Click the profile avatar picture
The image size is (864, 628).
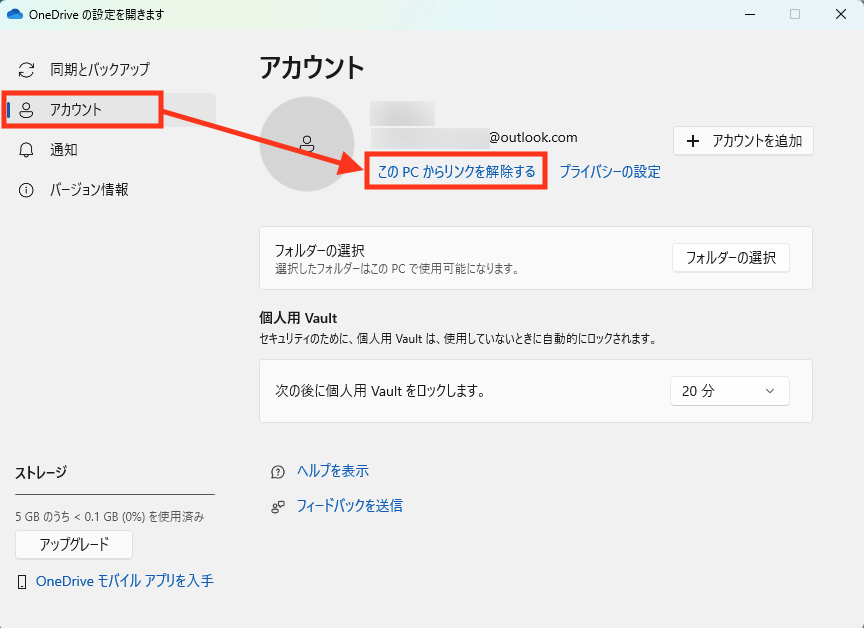click(307, 144)
